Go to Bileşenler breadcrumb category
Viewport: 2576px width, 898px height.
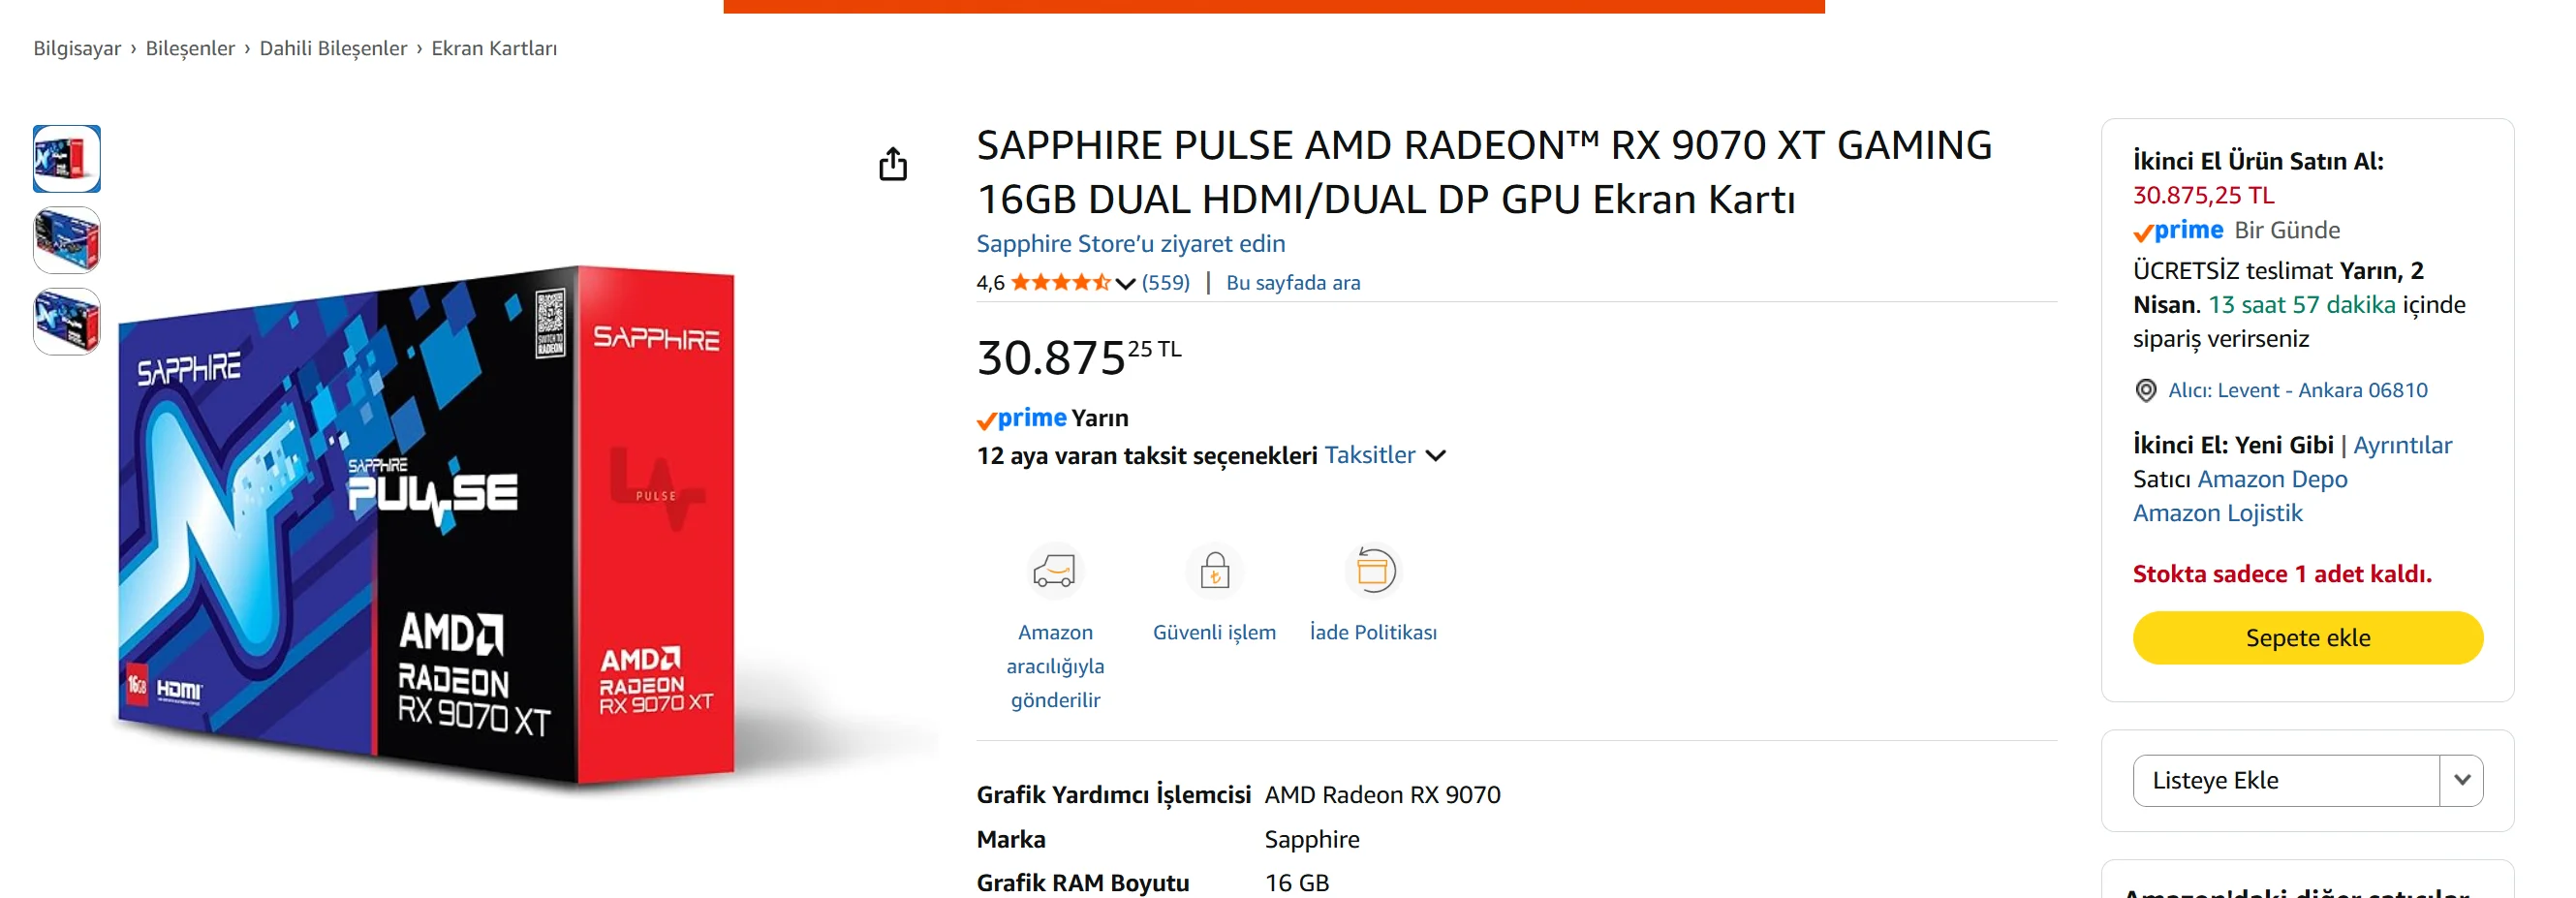(x=190, y=48)
